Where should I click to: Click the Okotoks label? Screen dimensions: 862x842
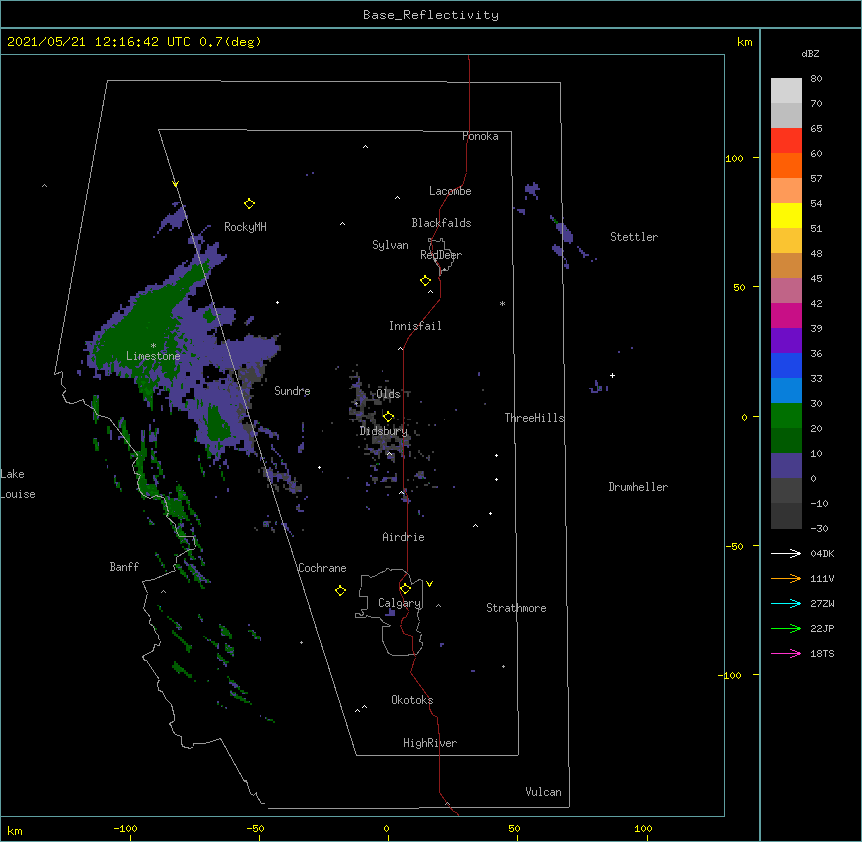point(412,700)
